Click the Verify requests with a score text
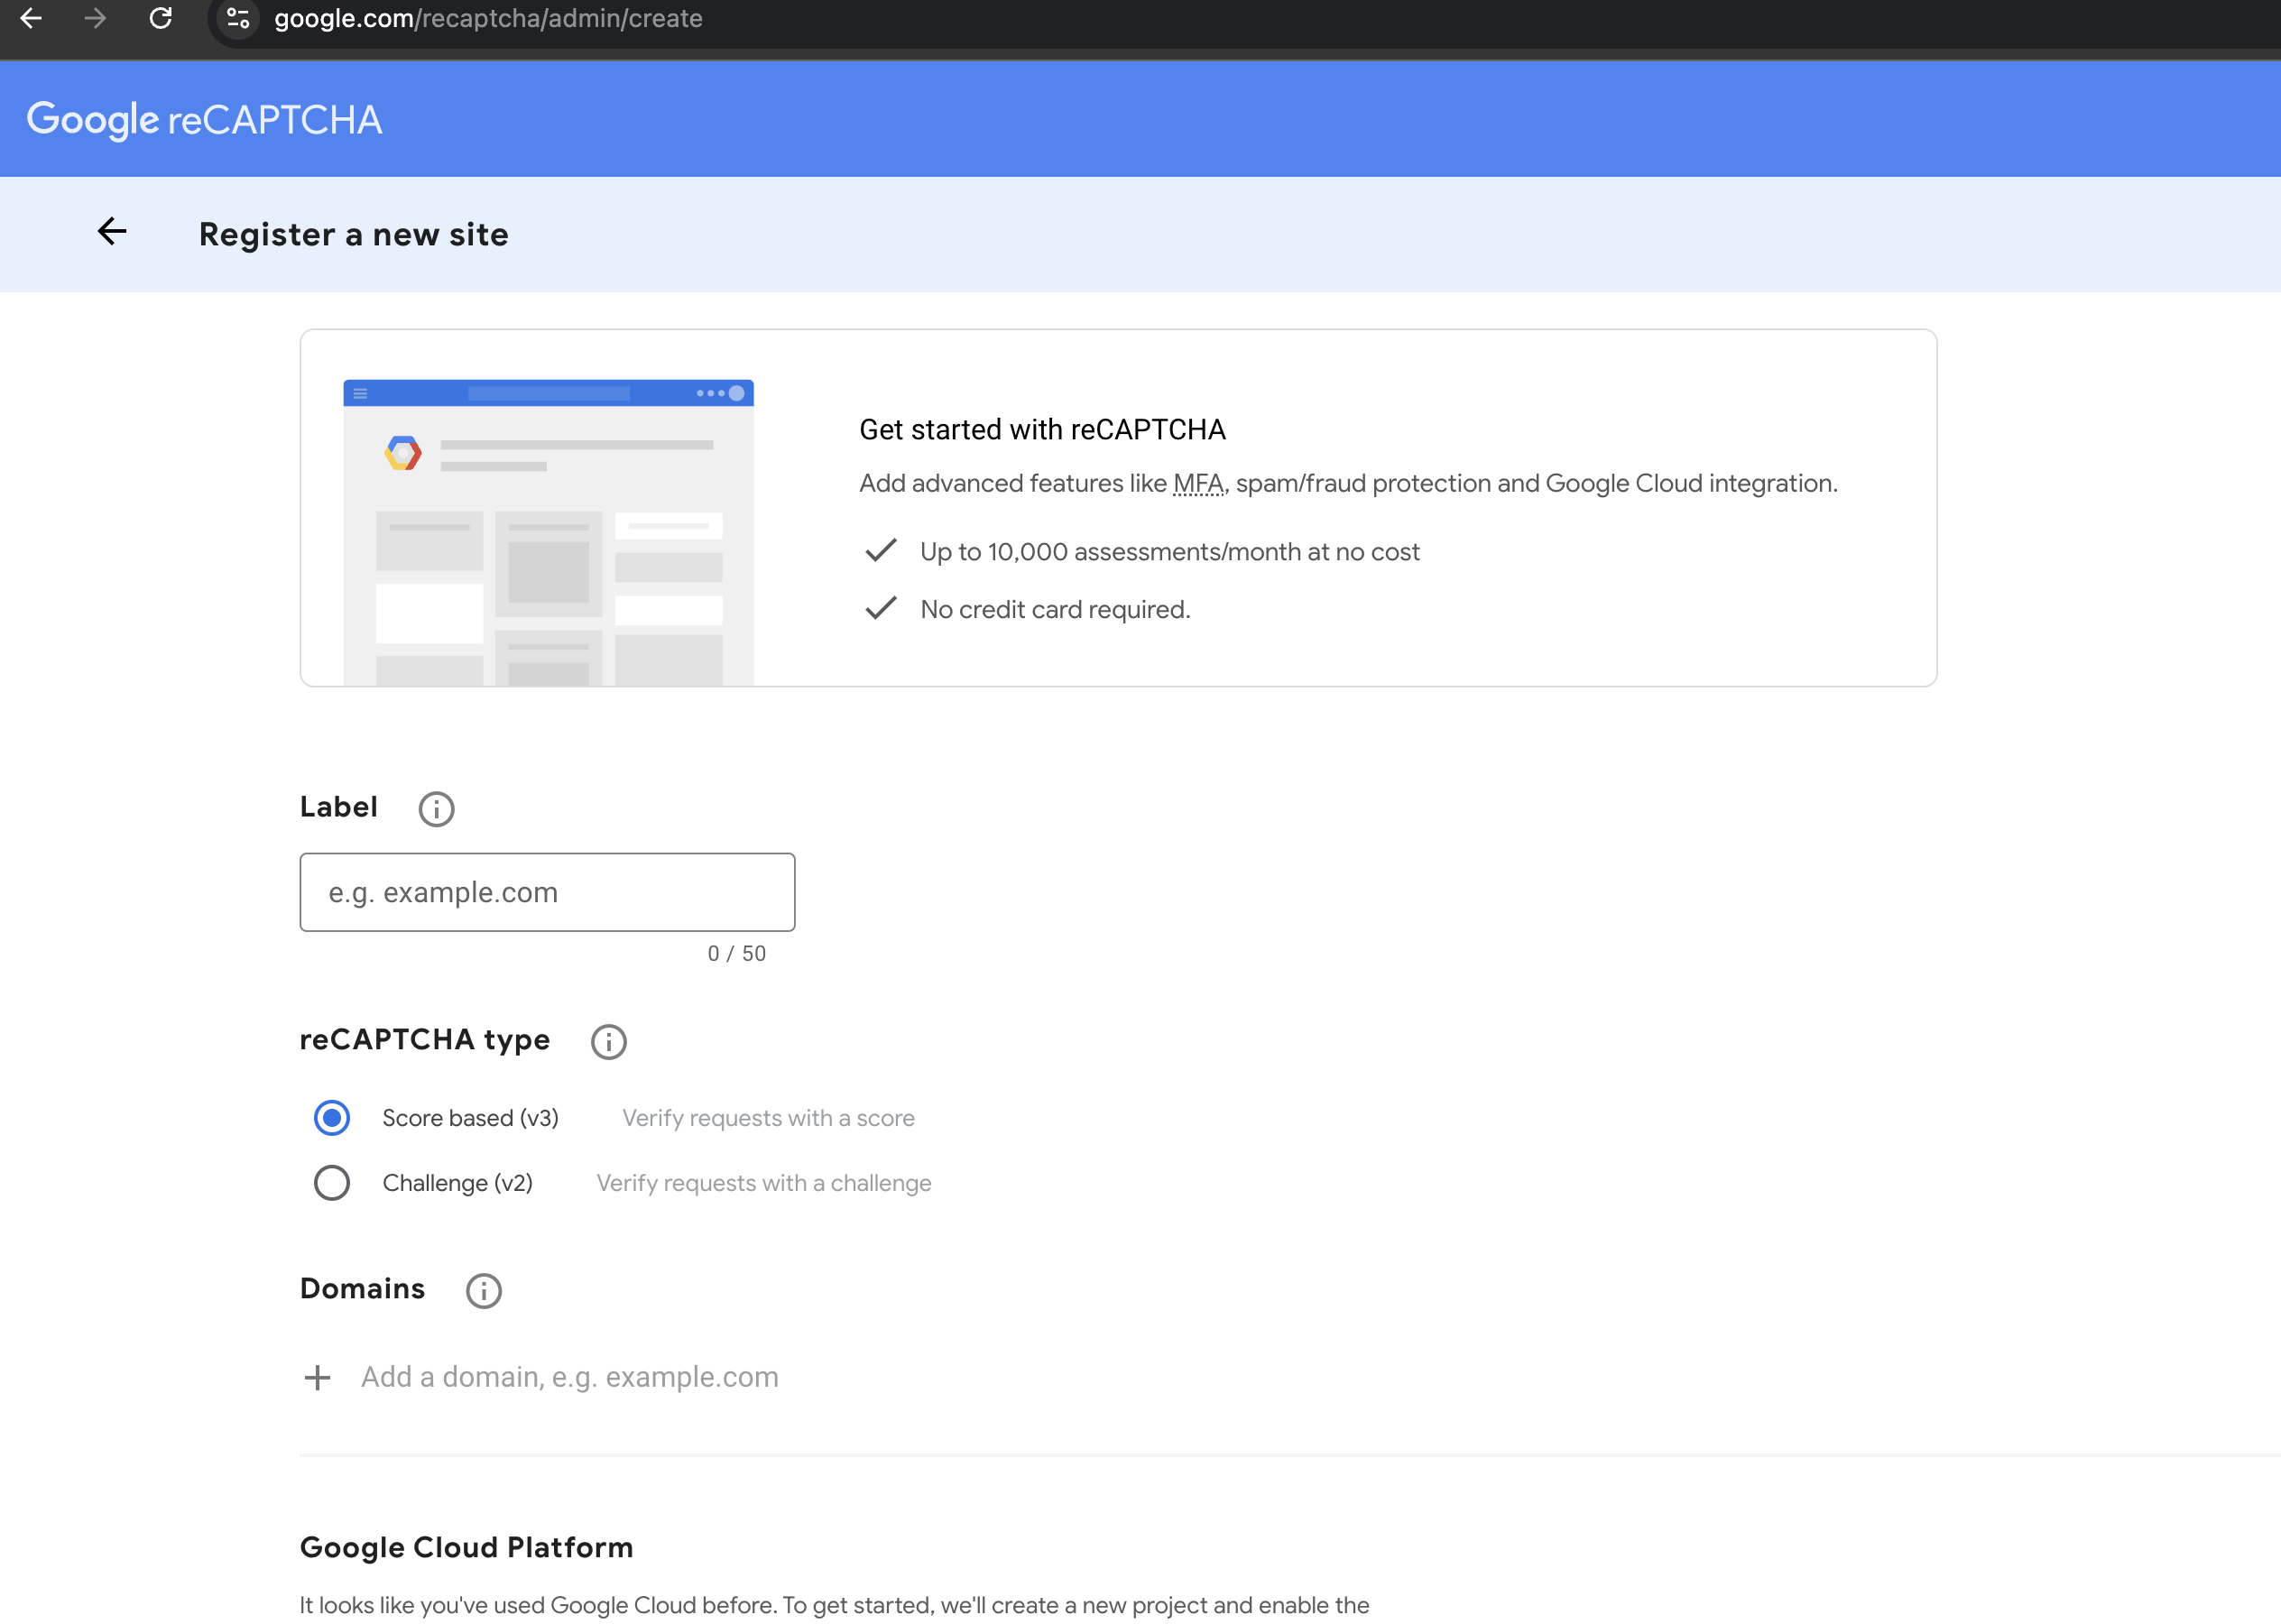Screen dimensions: 2281x1624 (x=768, y=1118)
